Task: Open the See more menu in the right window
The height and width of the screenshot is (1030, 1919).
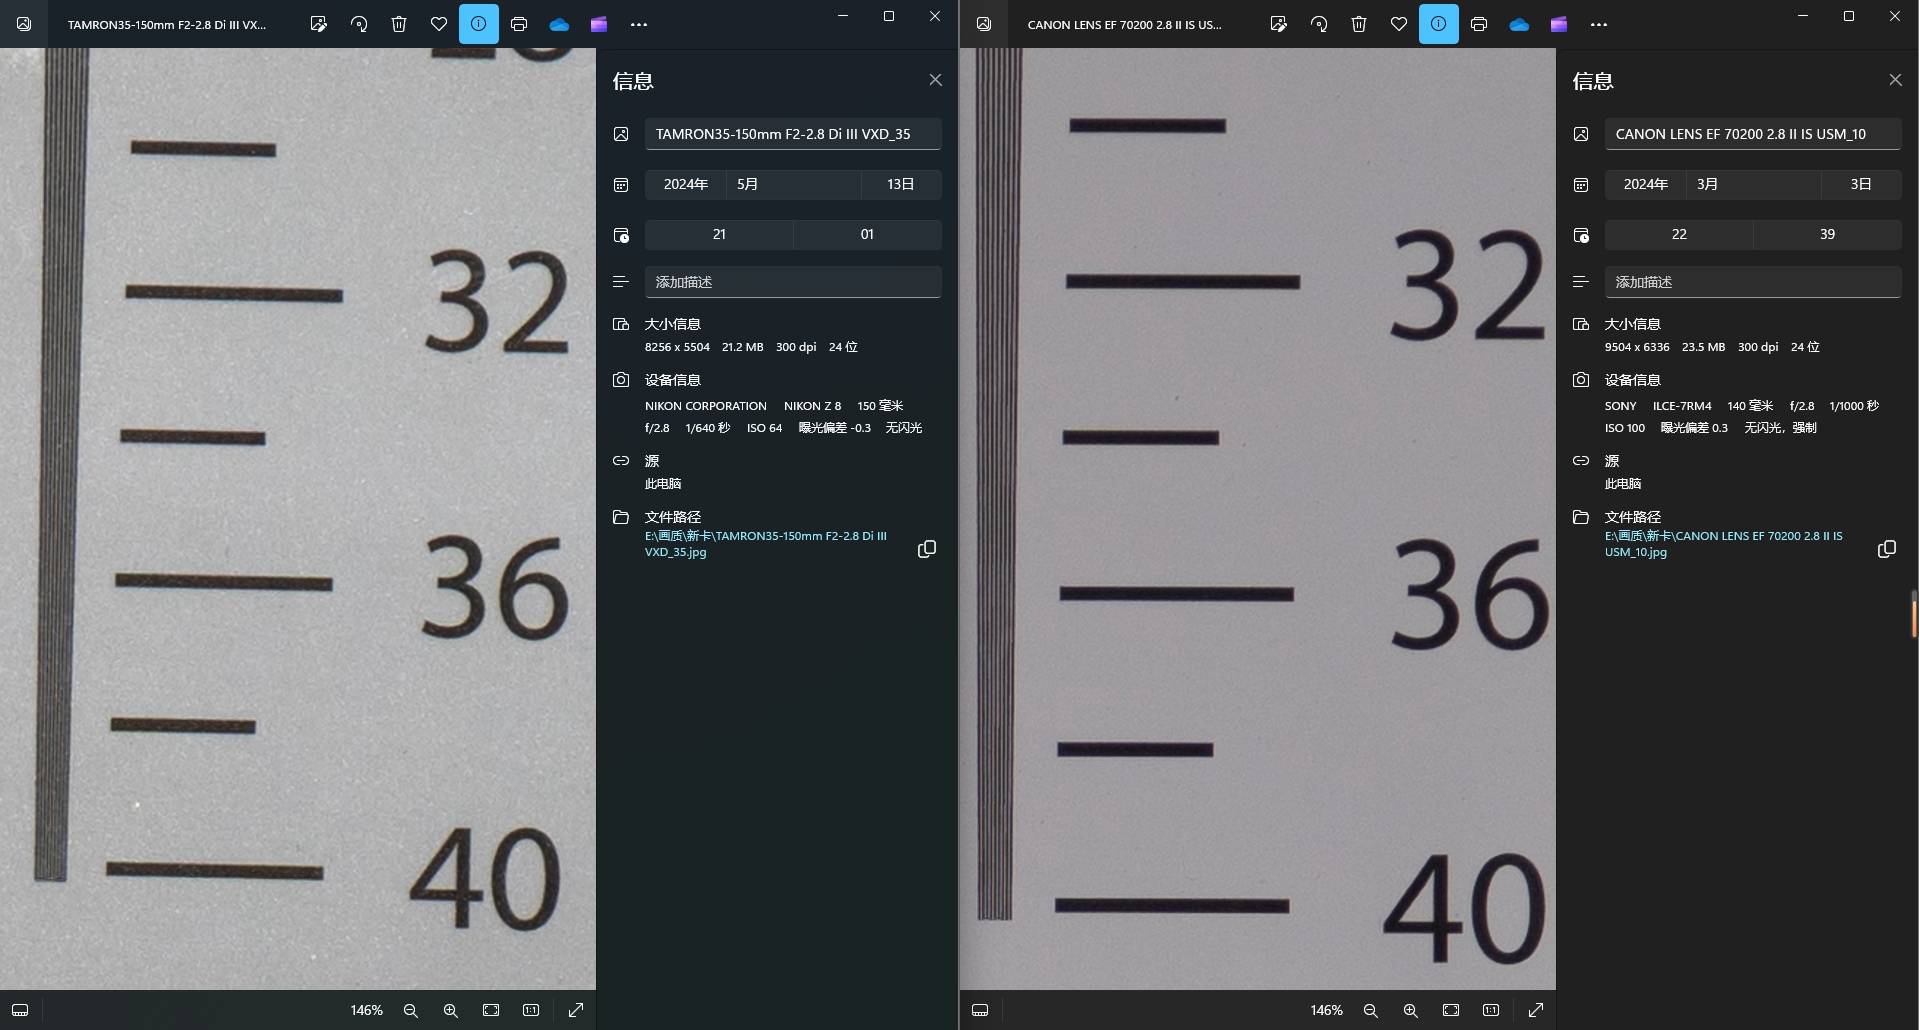Action: tap(1599, 24)
